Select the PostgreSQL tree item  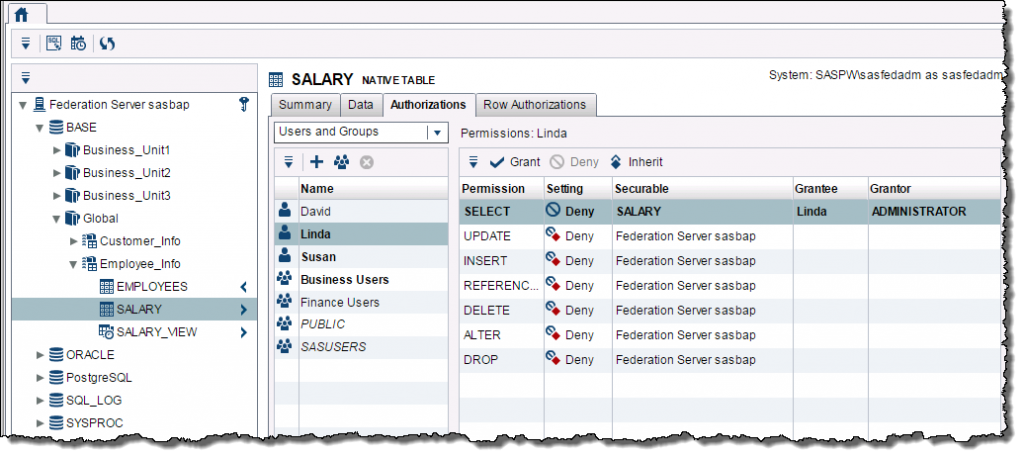click(x=98, y=378)
